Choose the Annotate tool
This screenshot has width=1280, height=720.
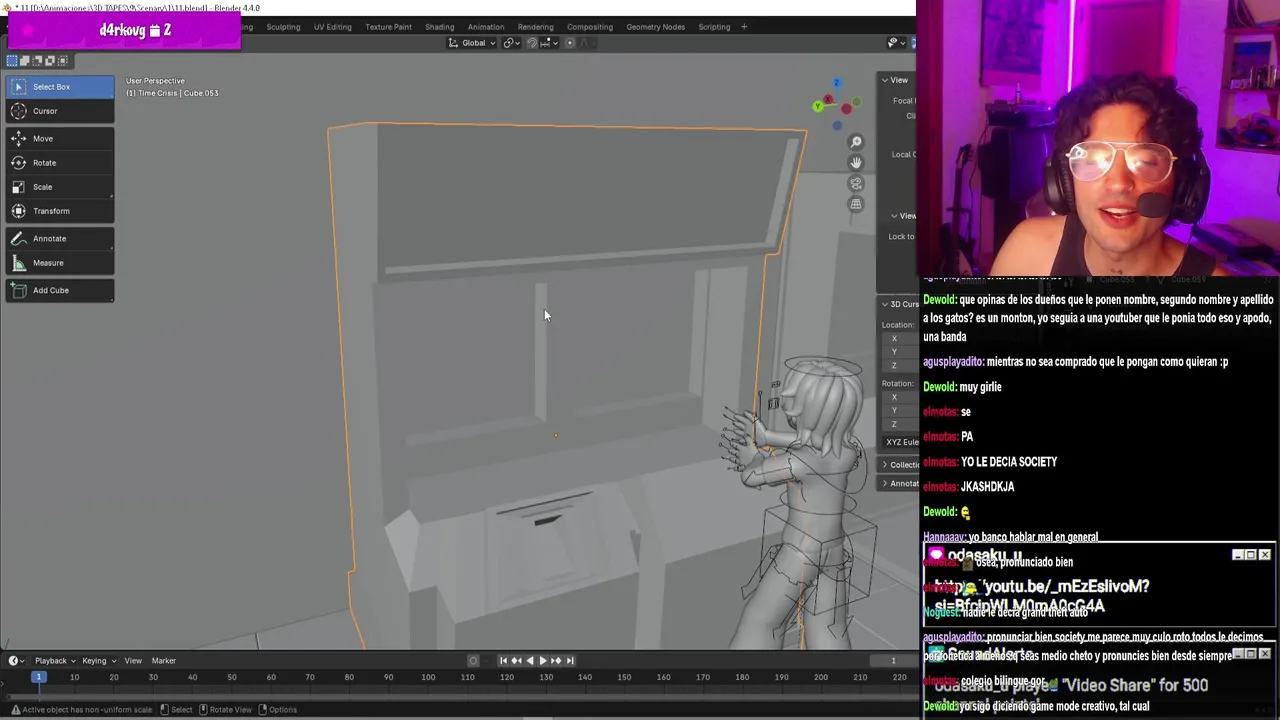pos(60,239)
